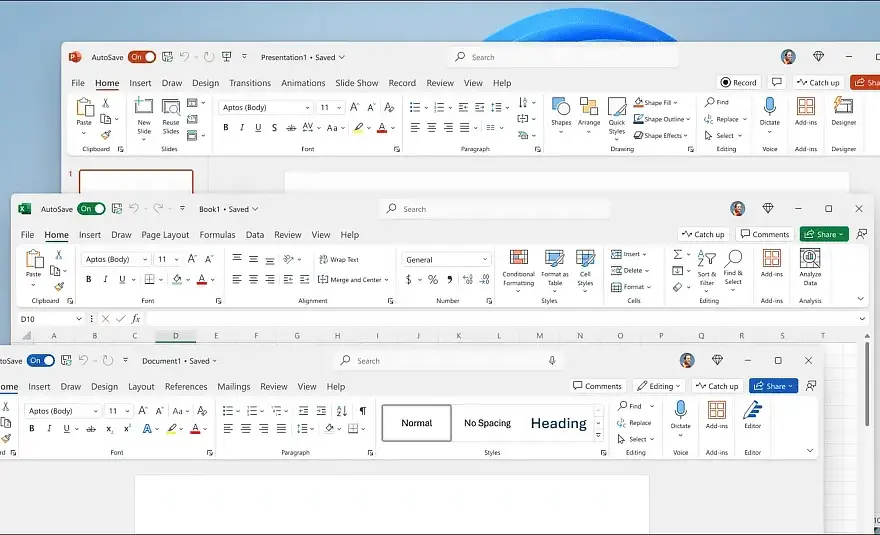Toggle Bold in Excel Font group
The image size is (880, 535).
(88, 280)
